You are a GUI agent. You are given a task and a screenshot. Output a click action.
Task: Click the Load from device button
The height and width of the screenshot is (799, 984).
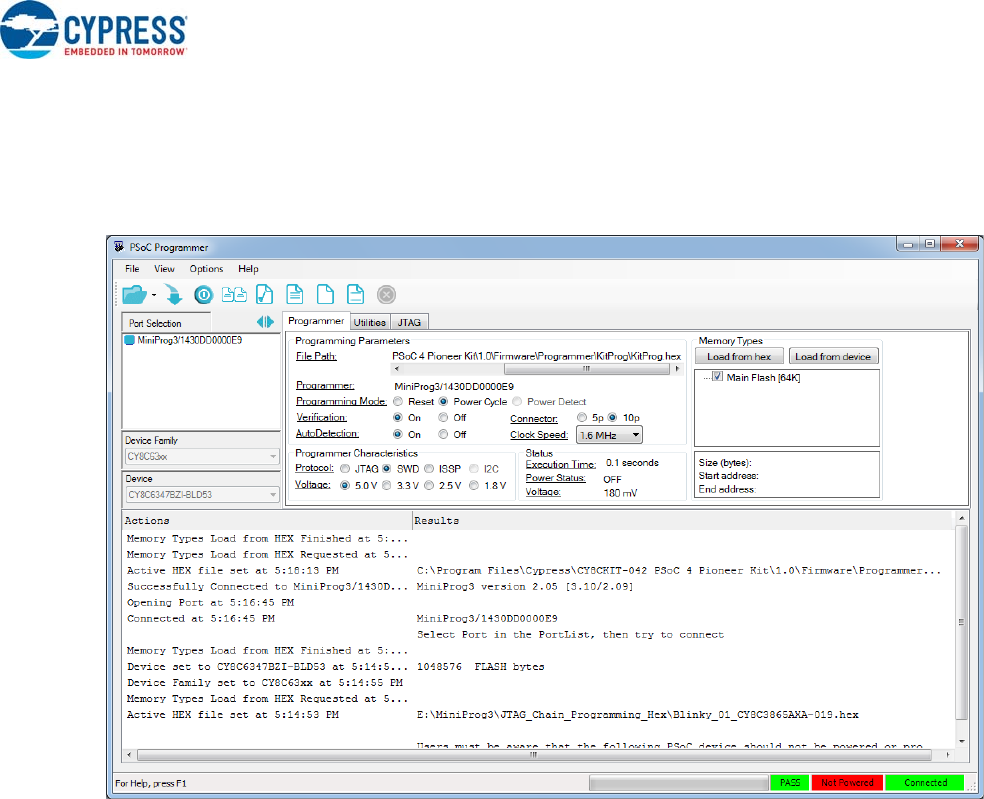[x=834, y=356]
